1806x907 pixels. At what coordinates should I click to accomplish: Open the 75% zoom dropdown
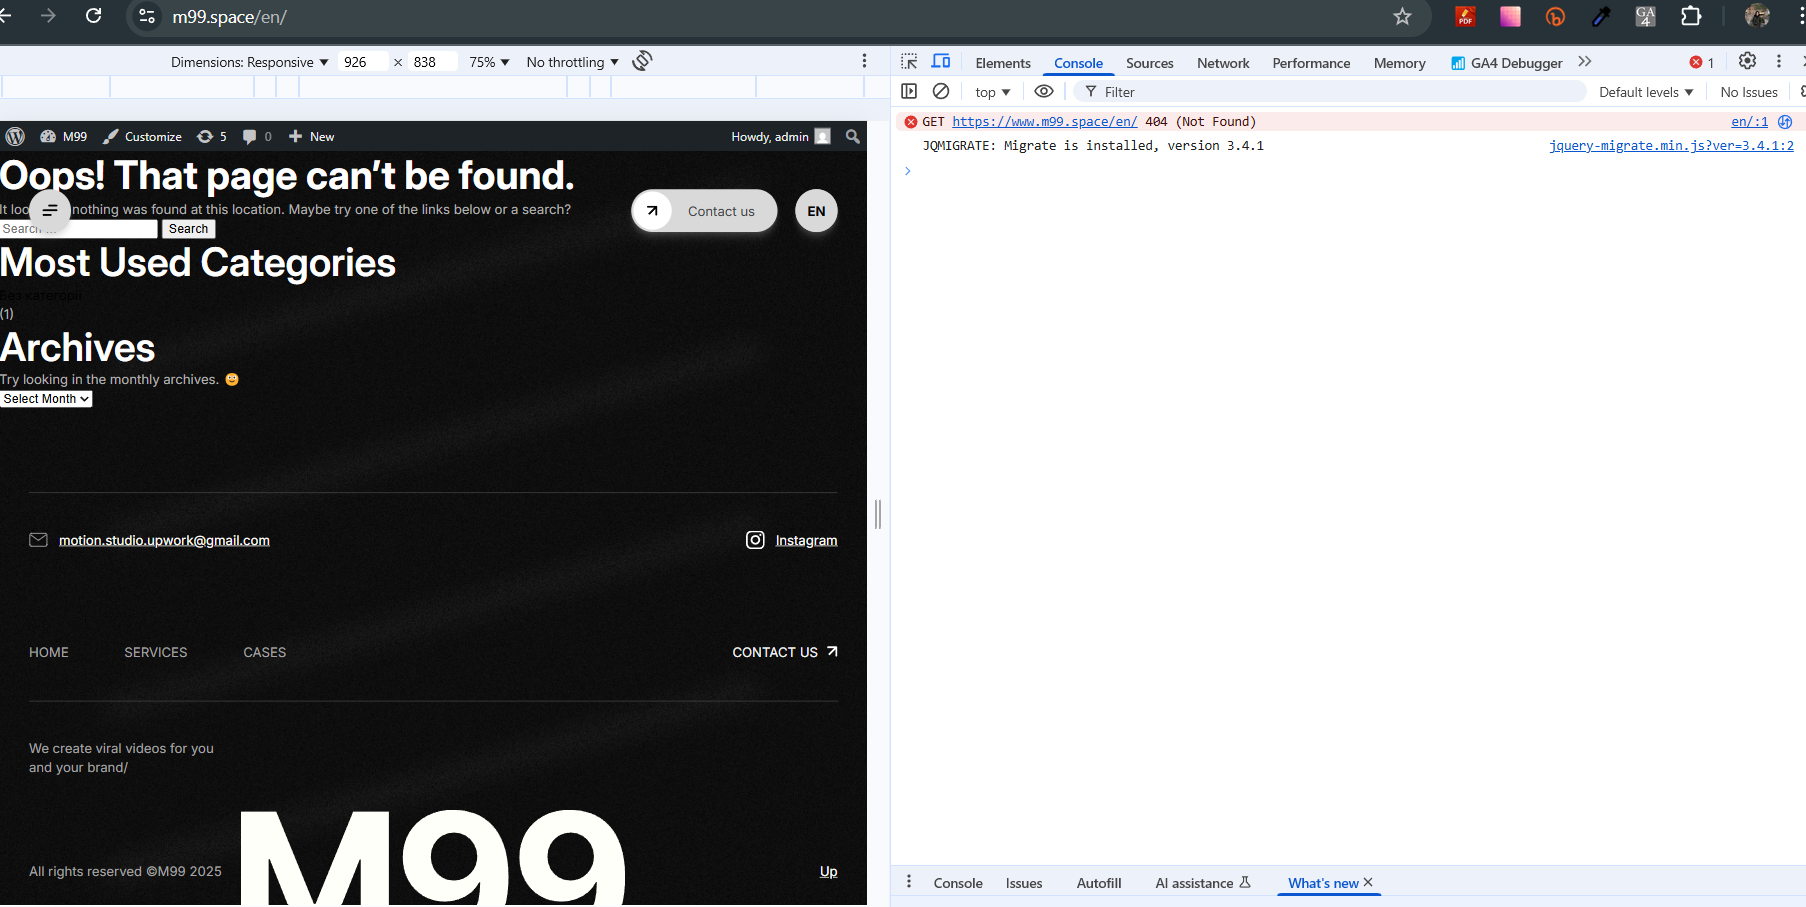(489, 62)
